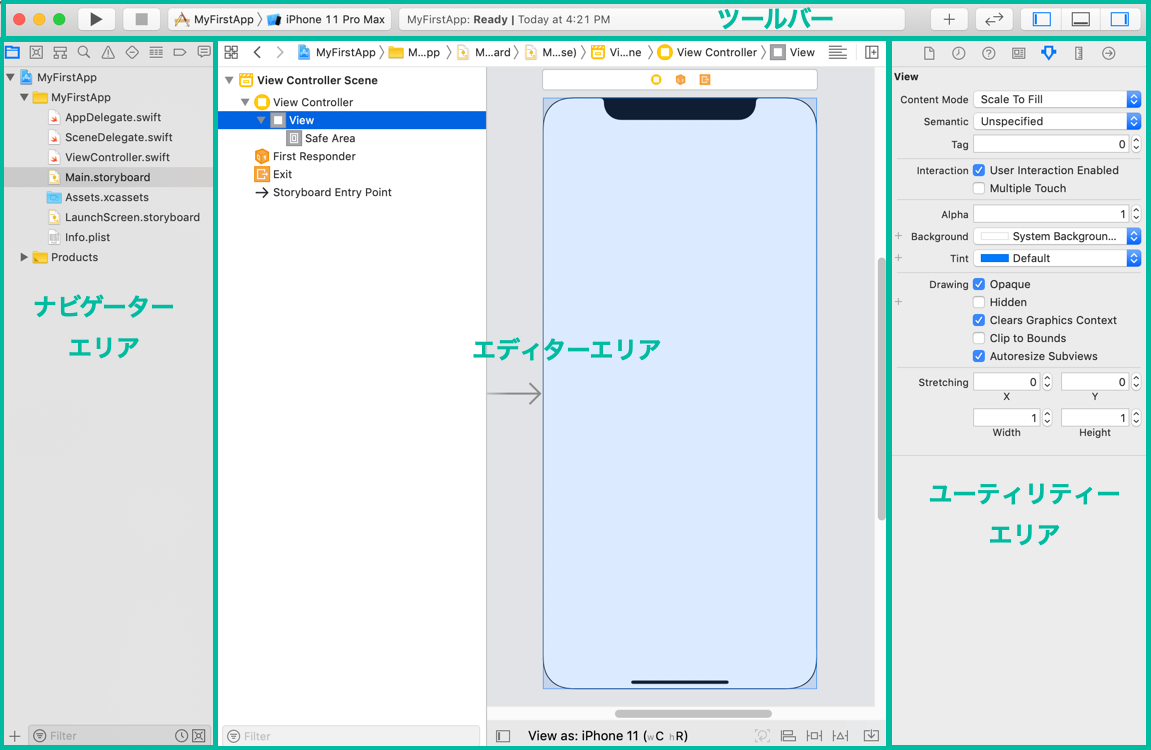Select ViewController.swift in the navigator
1151x750 pixels.
116,157
